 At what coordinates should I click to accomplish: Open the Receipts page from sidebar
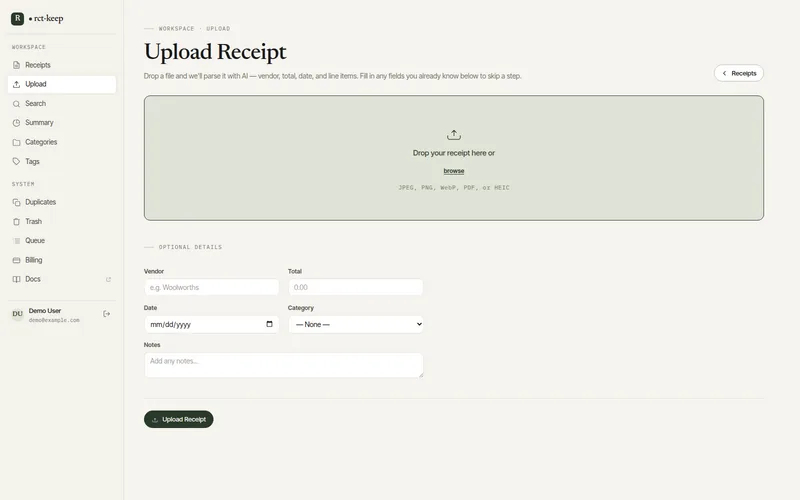click(62, 65)
